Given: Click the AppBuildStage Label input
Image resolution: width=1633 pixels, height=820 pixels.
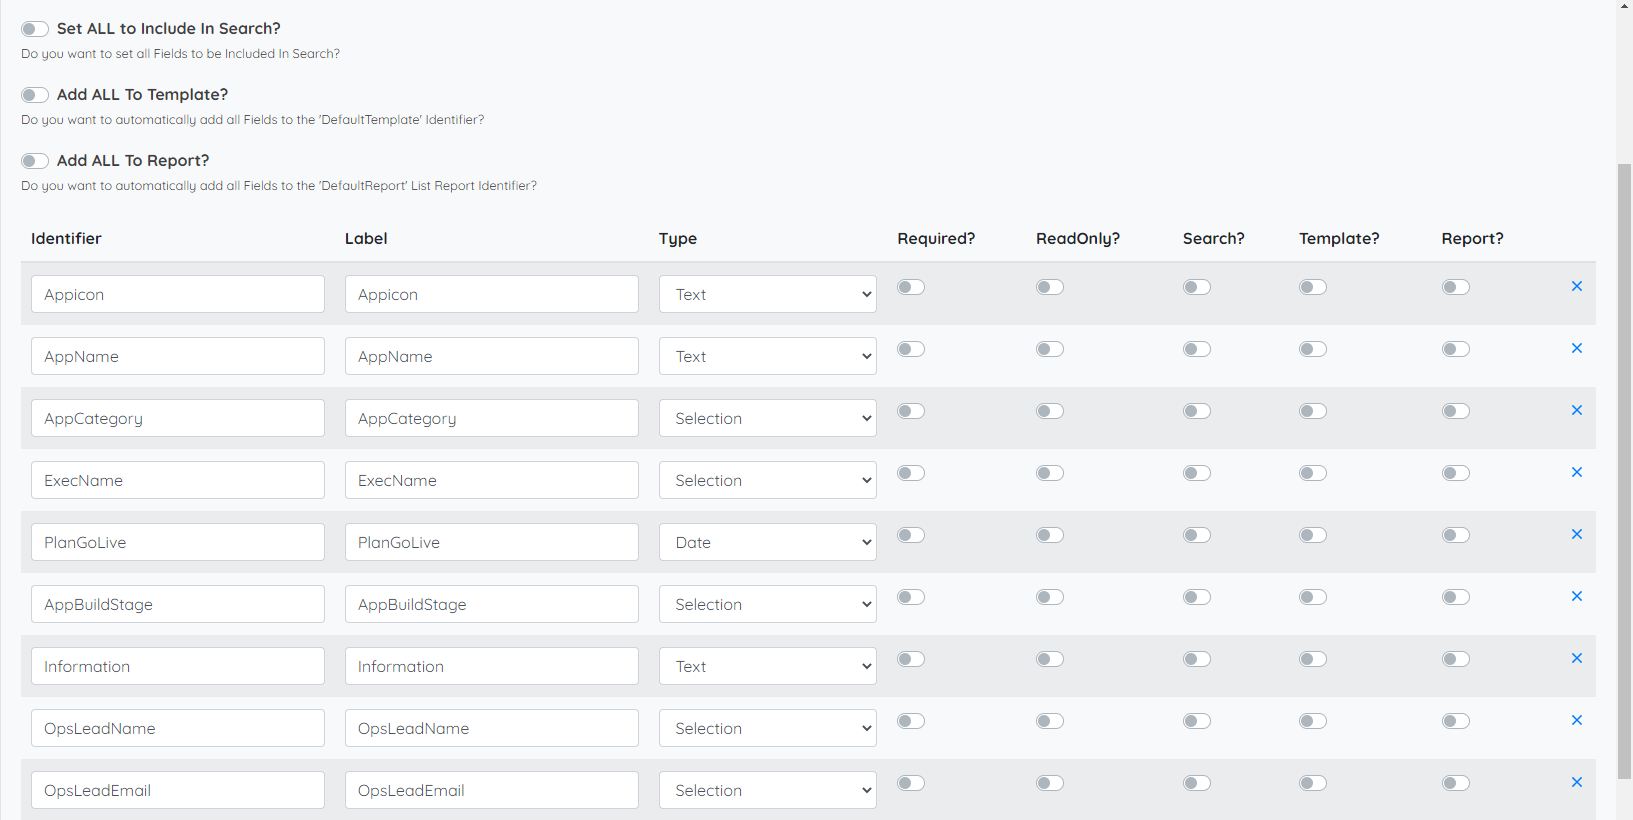Looking at the screenshot, I should [x=492, y=604].
